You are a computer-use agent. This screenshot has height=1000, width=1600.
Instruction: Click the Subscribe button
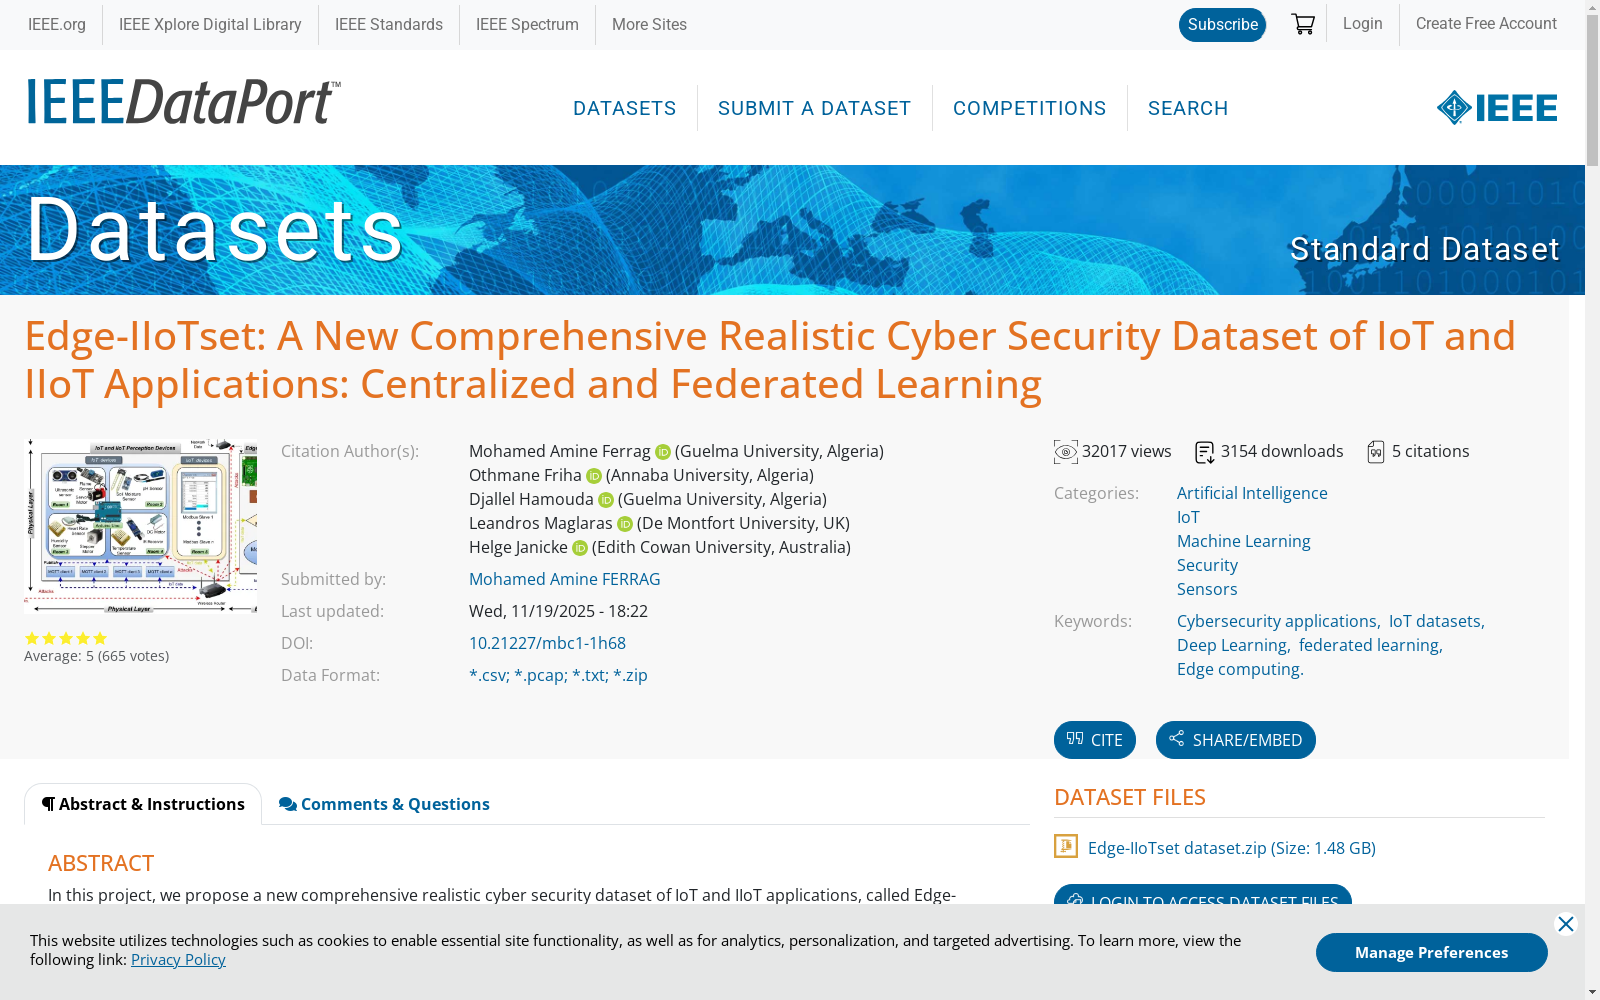pos(1222,25)
